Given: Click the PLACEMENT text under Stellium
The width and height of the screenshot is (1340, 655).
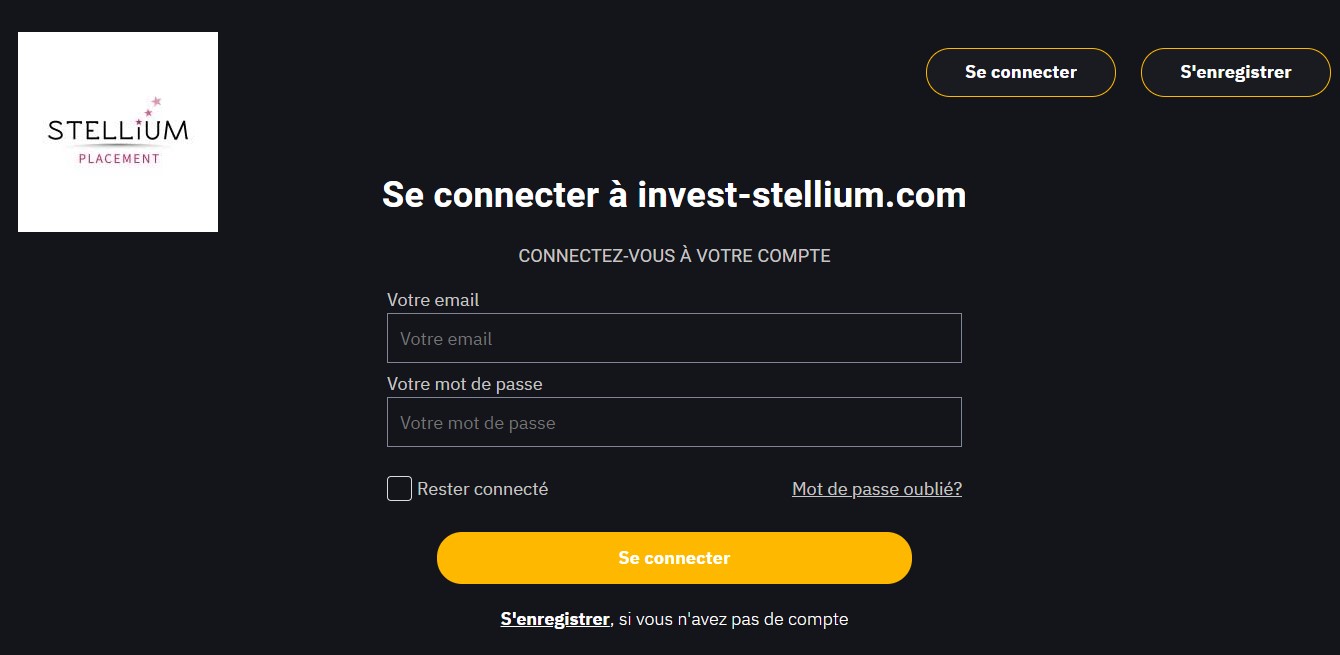Looking at the screenshot, I should (x=118, y=158).
